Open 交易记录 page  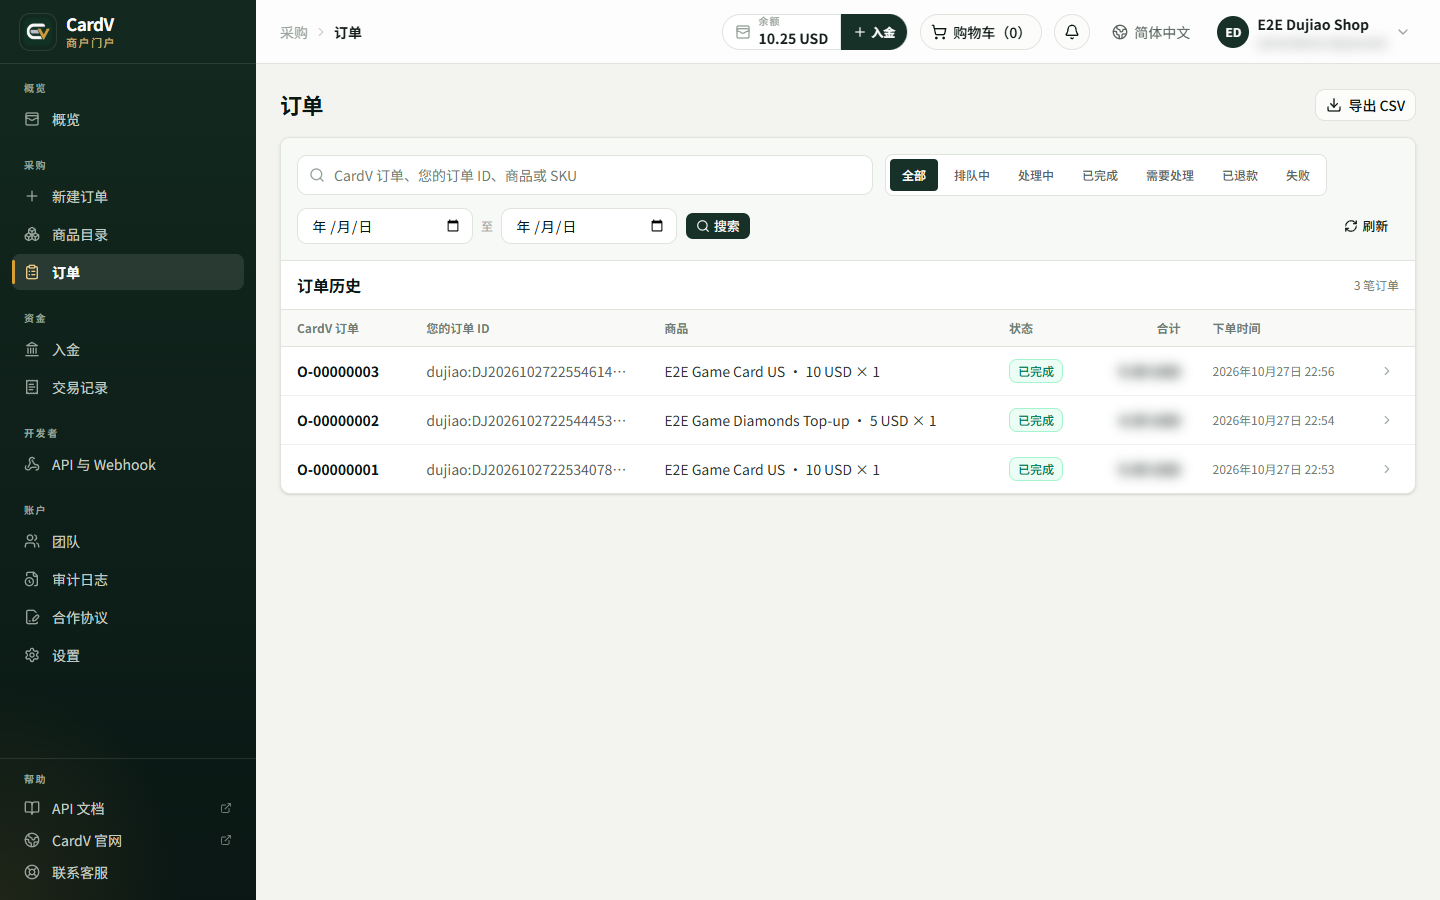coord(128,387)
